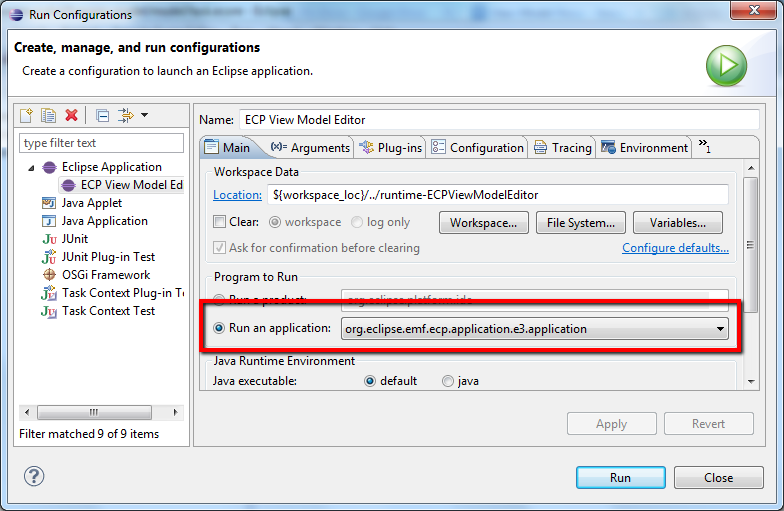
Task: Click the tree scrollbar right arrow
Action: point(175,412)
